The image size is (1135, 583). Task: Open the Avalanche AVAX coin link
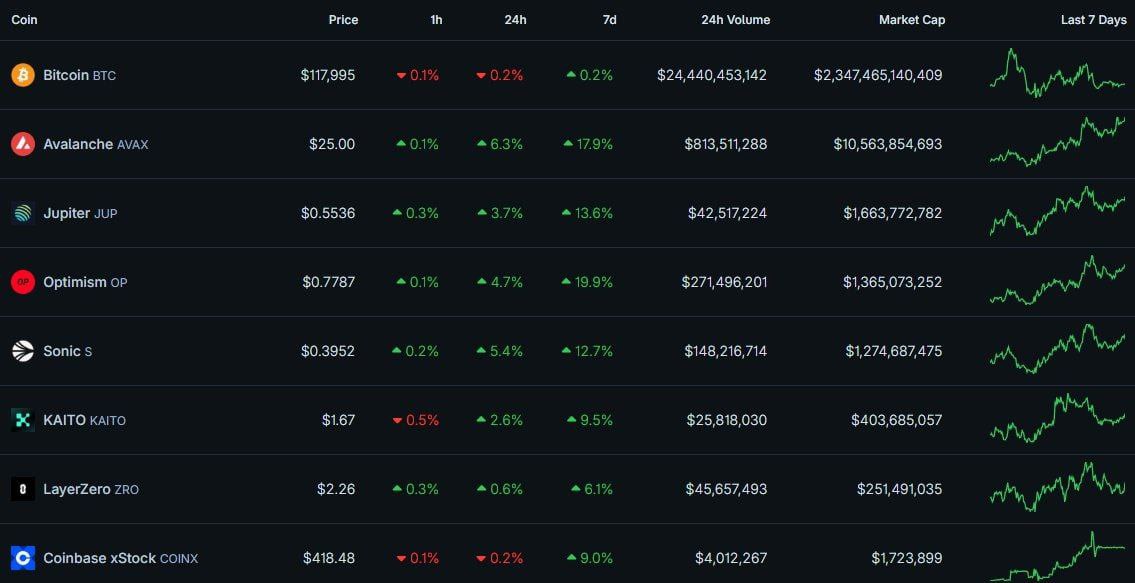pyautogui.click(x=96, y=144)
